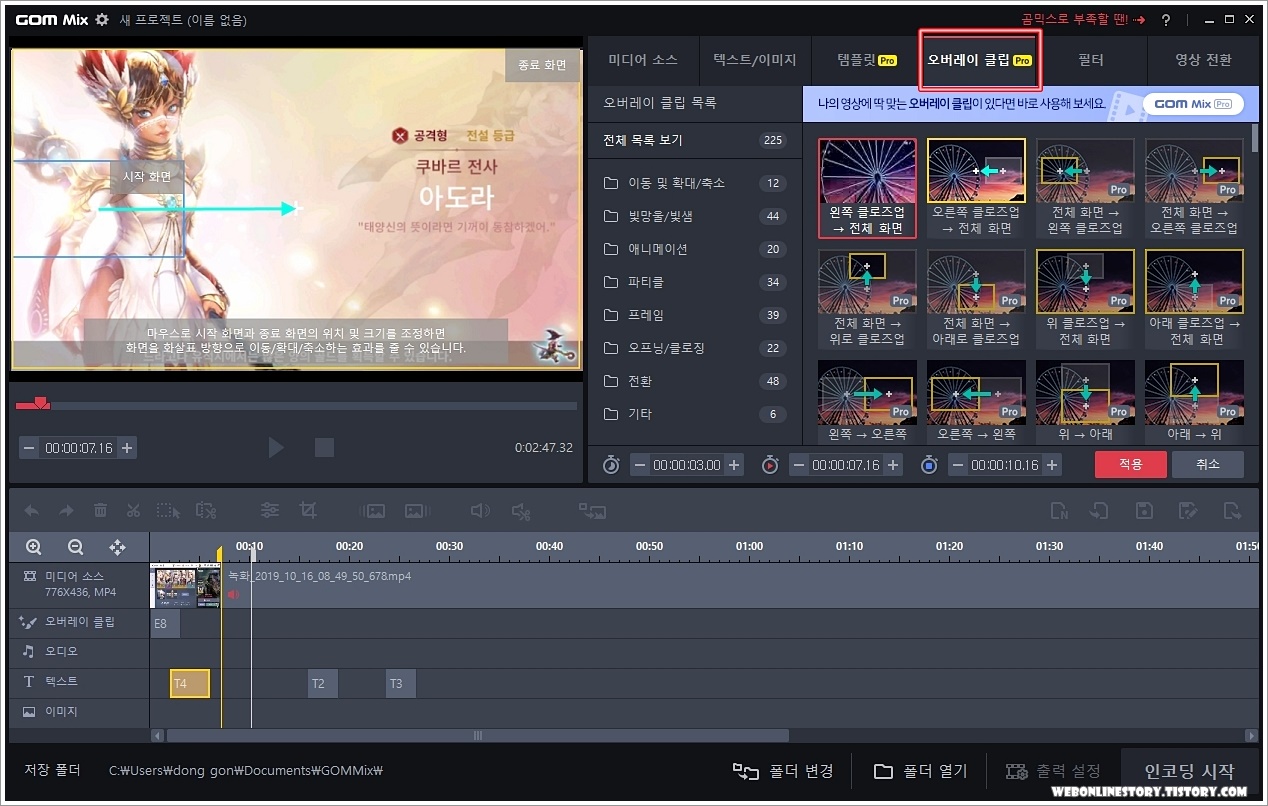1268x806 pixels.
Task: Open 오프닝/클로징 folder
Action: click(695, 348)
